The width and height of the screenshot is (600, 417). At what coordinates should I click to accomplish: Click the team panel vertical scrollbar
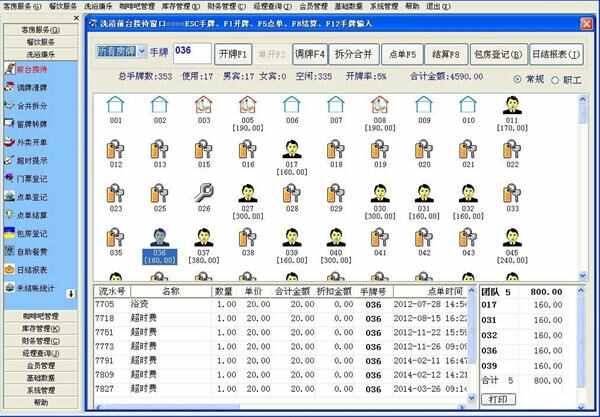tap(581, 347)
